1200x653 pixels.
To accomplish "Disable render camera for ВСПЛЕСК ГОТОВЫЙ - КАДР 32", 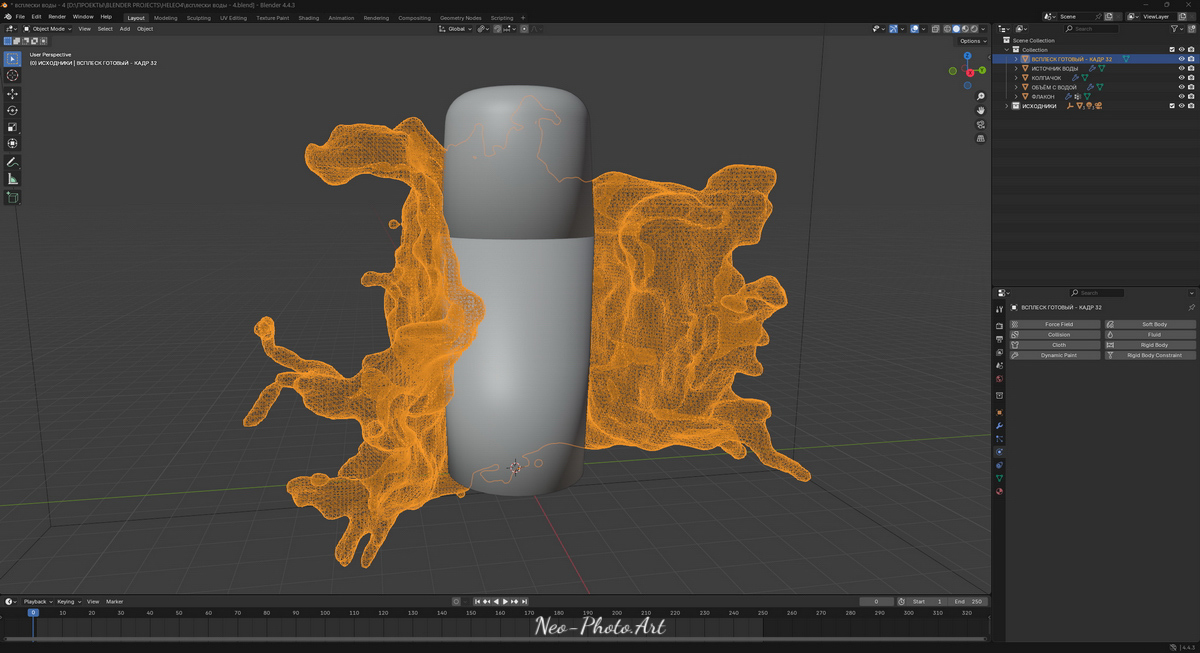I will click(x=1191, y=59).
